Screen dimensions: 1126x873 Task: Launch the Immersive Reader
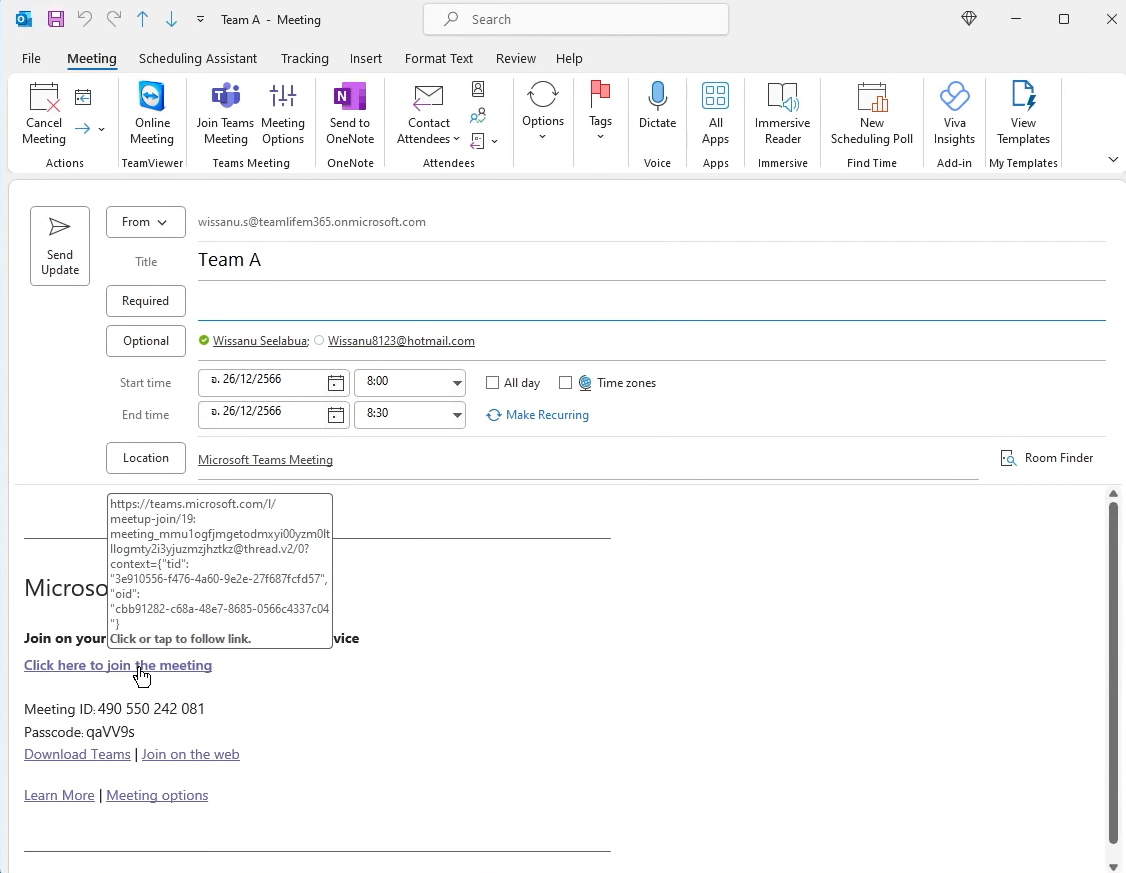pyautogui.click(x=783, y=115)
